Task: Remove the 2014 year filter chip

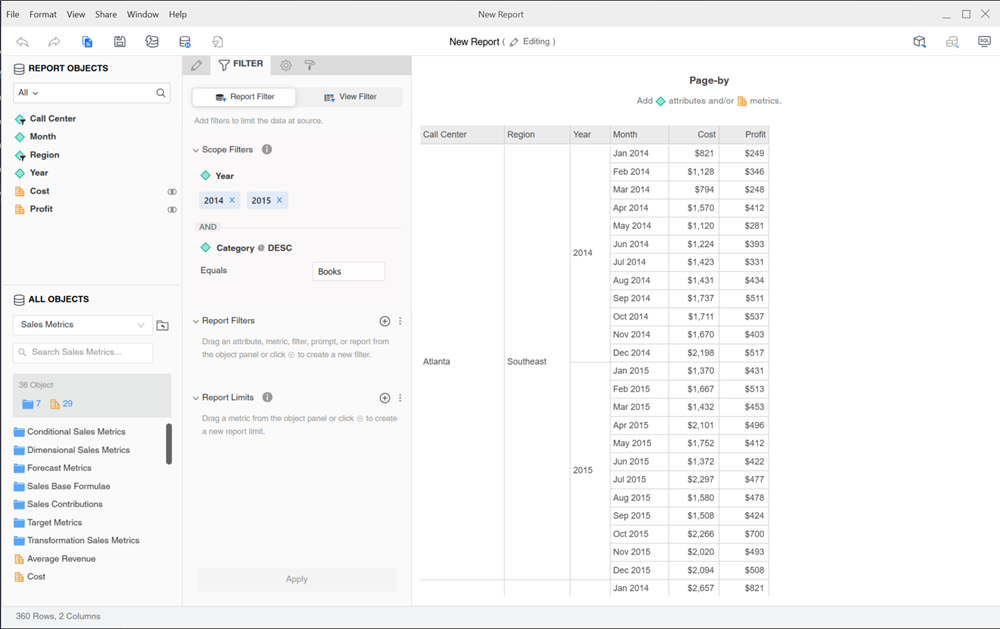Action: tap(232, 200)
